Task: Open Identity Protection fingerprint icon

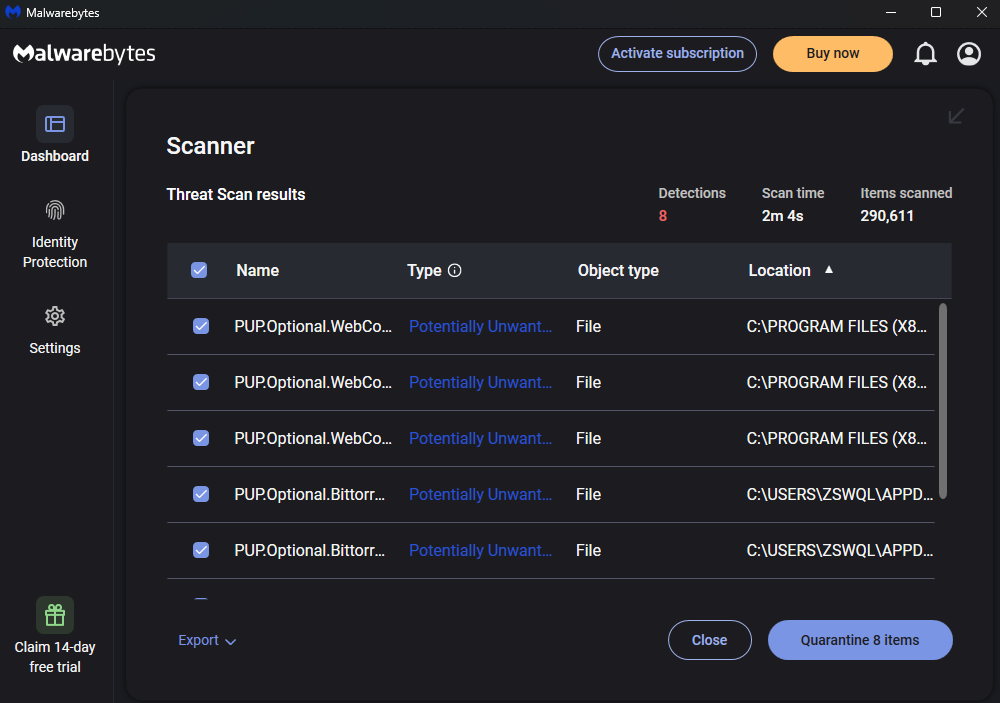Action: [55, 210]
